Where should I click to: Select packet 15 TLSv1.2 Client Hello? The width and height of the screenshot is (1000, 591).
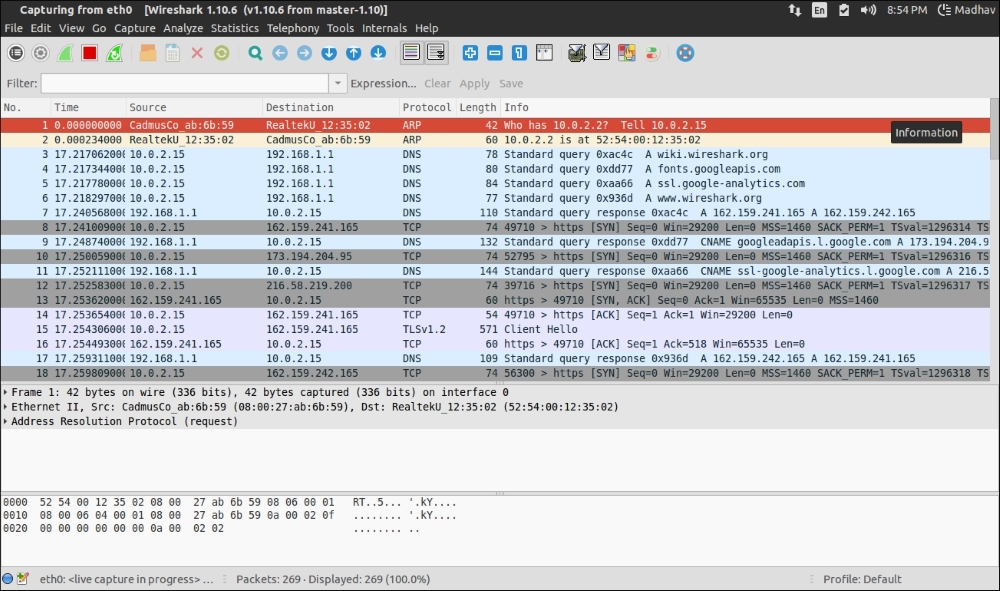[496, 329]
